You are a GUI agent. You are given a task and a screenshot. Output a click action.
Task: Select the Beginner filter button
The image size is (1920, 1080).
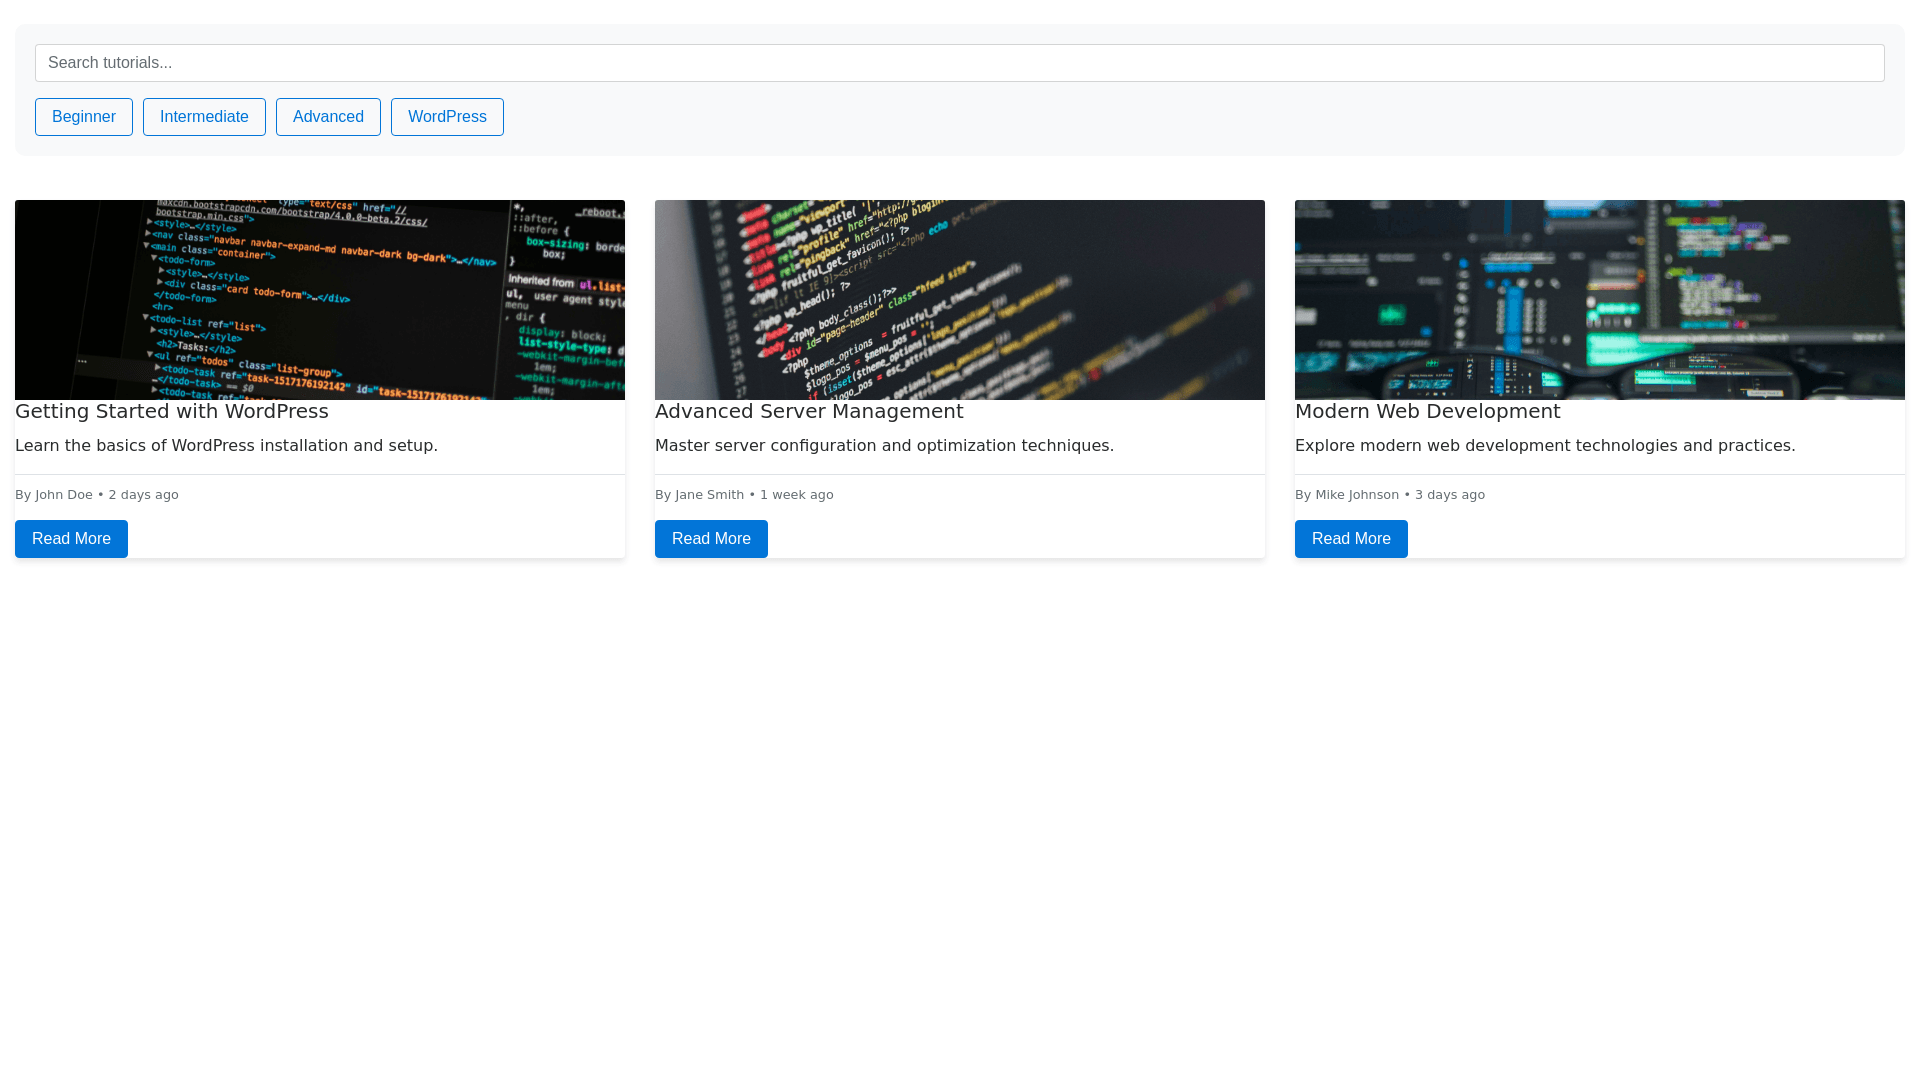coord(84,117)
